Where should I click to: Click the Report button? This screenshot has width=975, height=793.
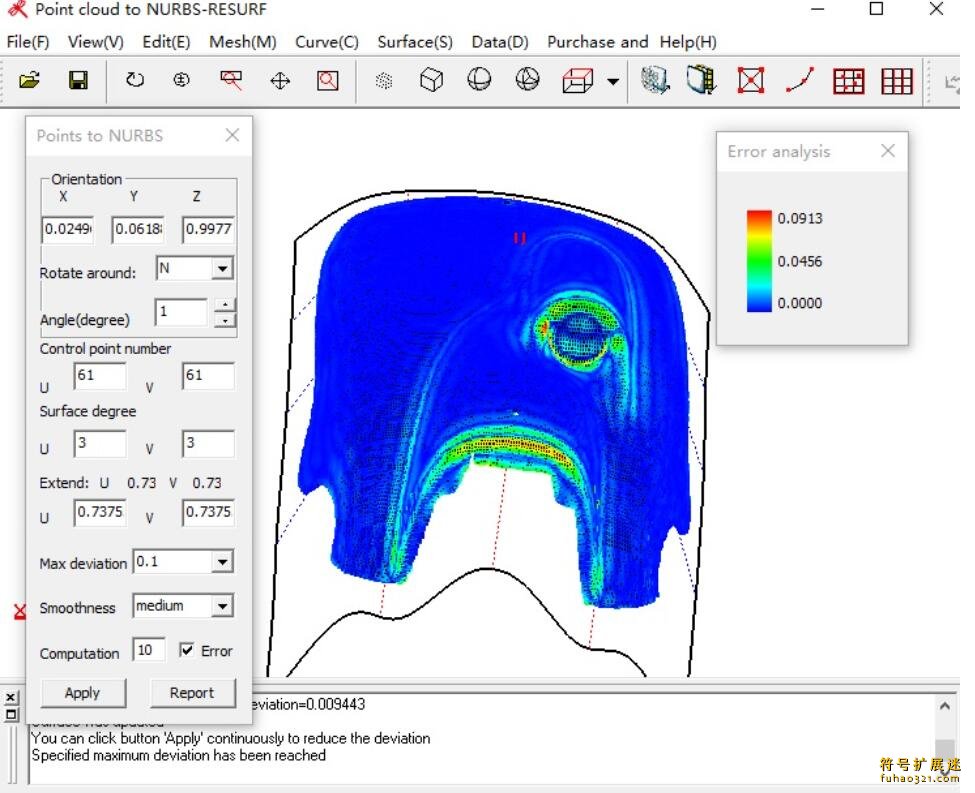[x=192, y=693]
